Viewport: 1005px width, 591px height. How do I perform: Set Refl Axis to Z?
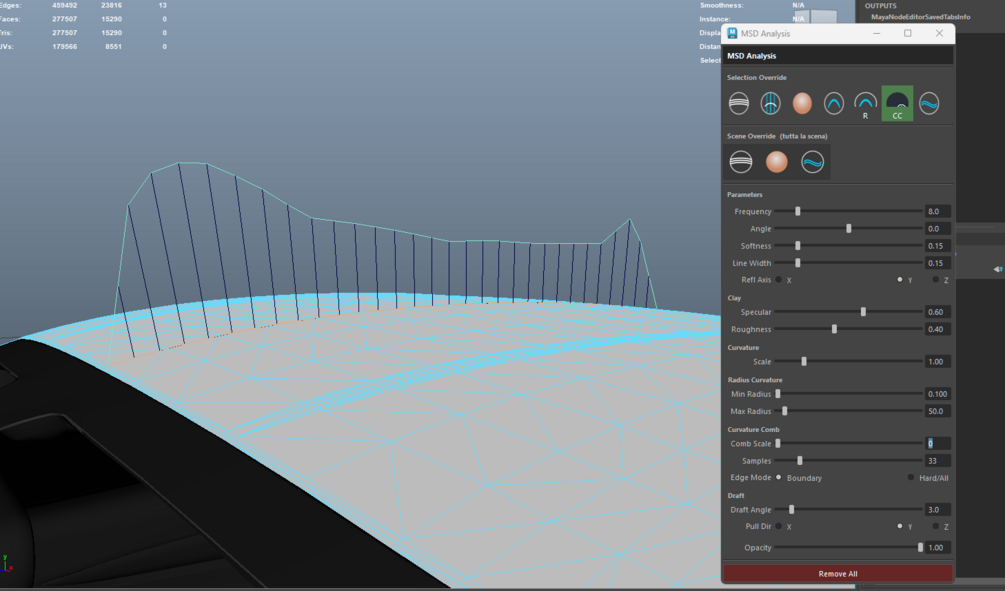point(936,279)
